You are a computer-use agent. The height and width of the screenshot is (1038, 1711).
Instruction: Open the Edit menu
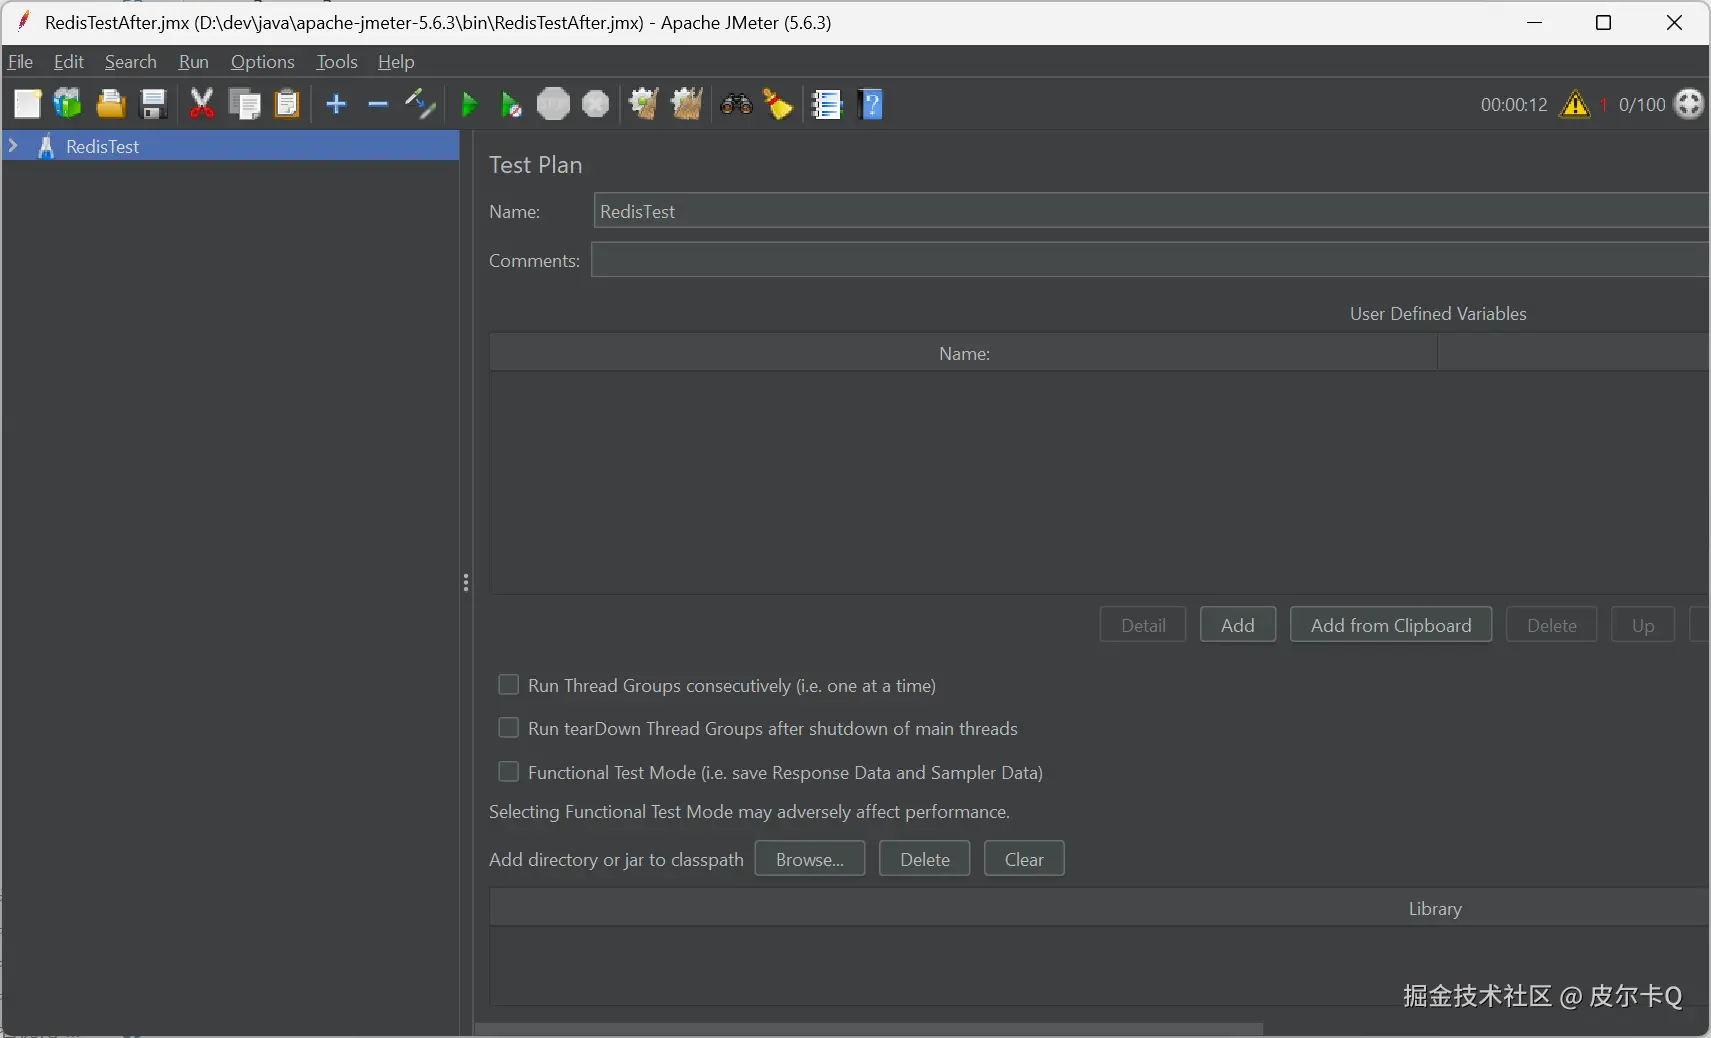[69, 62]
